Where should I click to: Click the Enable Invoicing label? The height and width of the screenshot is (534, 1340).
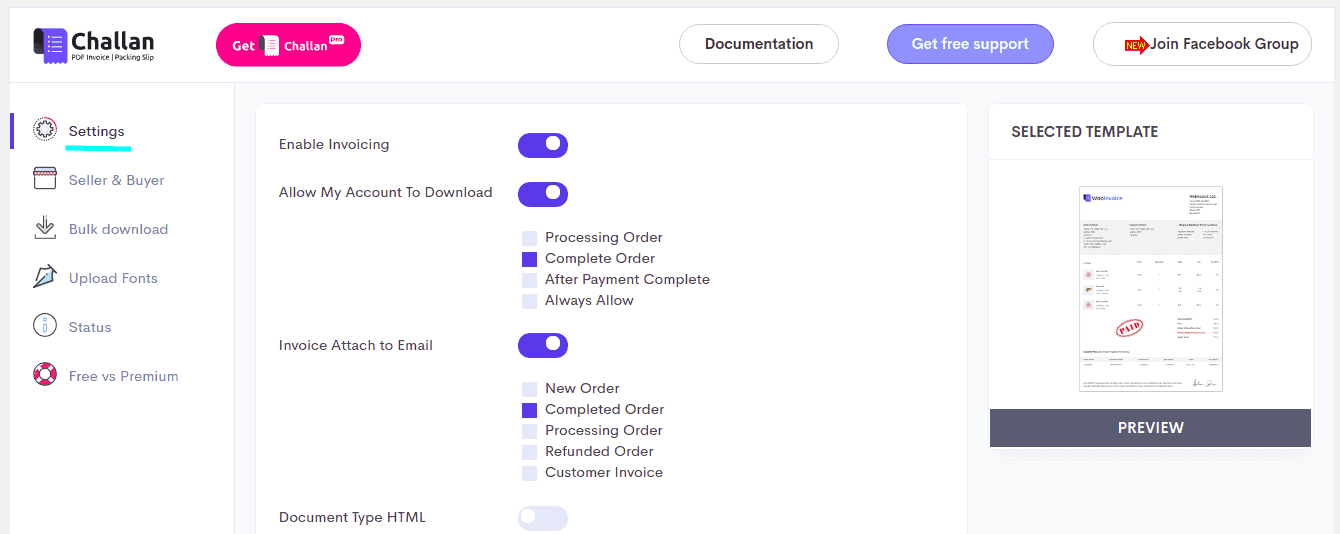tap(334, 144)
